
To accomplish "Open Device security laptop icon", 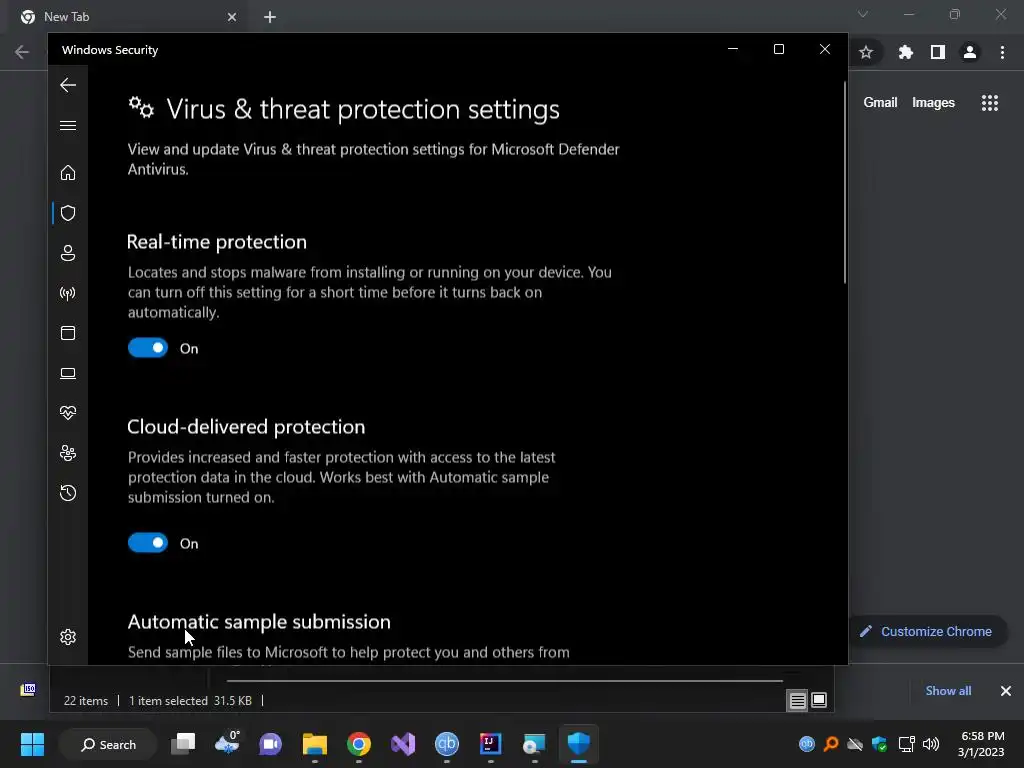I will (68, 373).
